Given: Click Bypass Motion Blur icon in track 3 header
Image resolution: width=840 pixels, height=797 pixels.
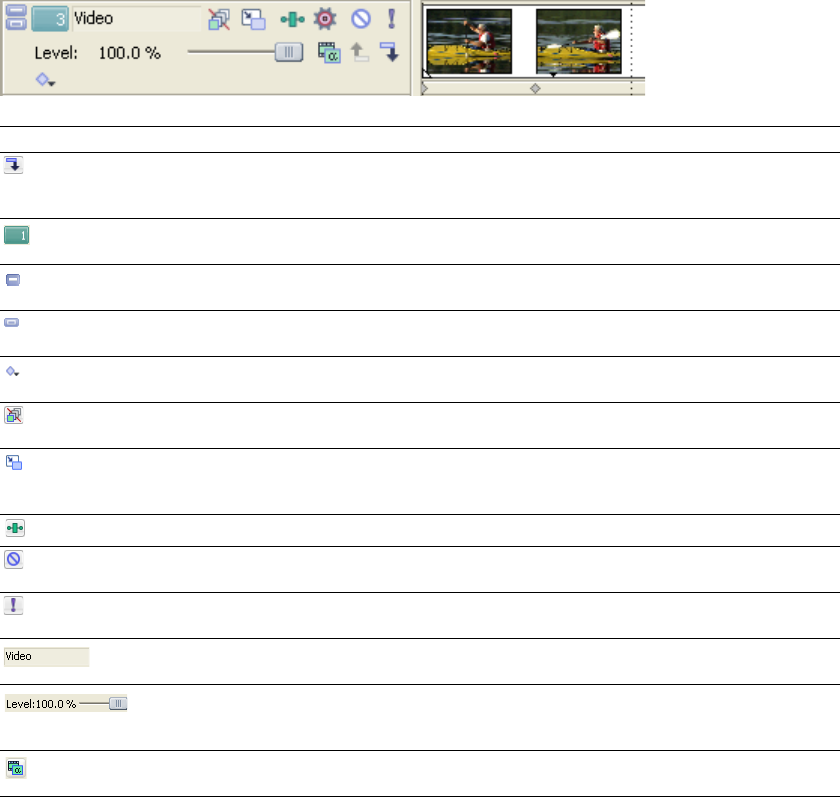Looking at the screenshot, I should pyautogui.click(x=219, y=19).
